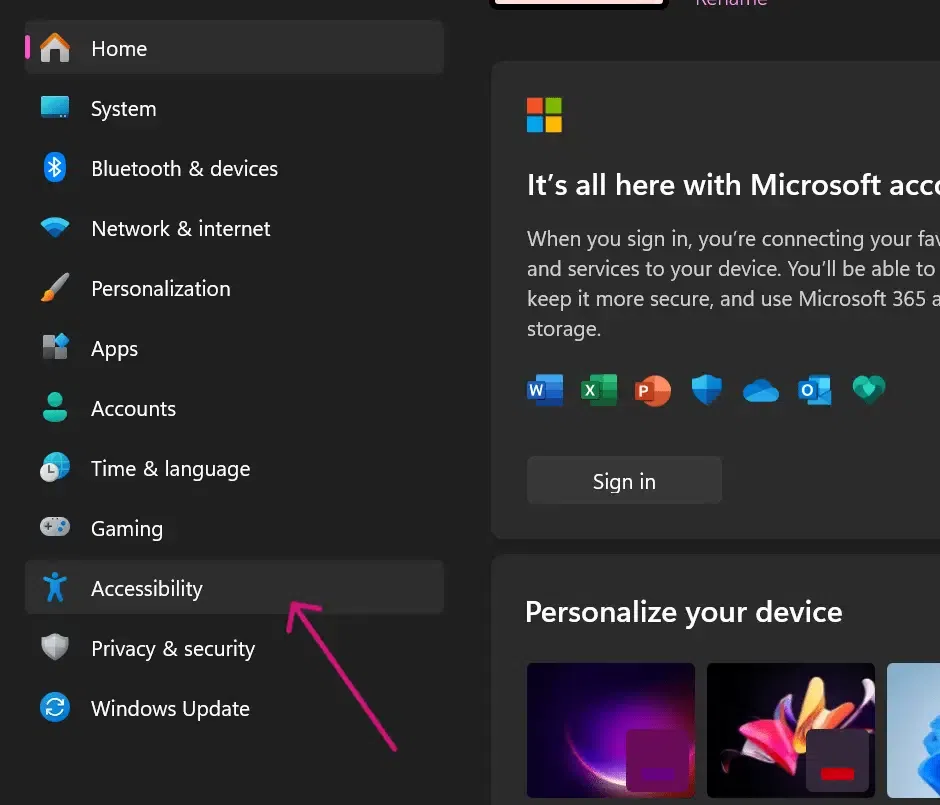Viewport: 940px width, 805px height.
Task: Open Windows Update settings icon
Action: coord(55,708)
